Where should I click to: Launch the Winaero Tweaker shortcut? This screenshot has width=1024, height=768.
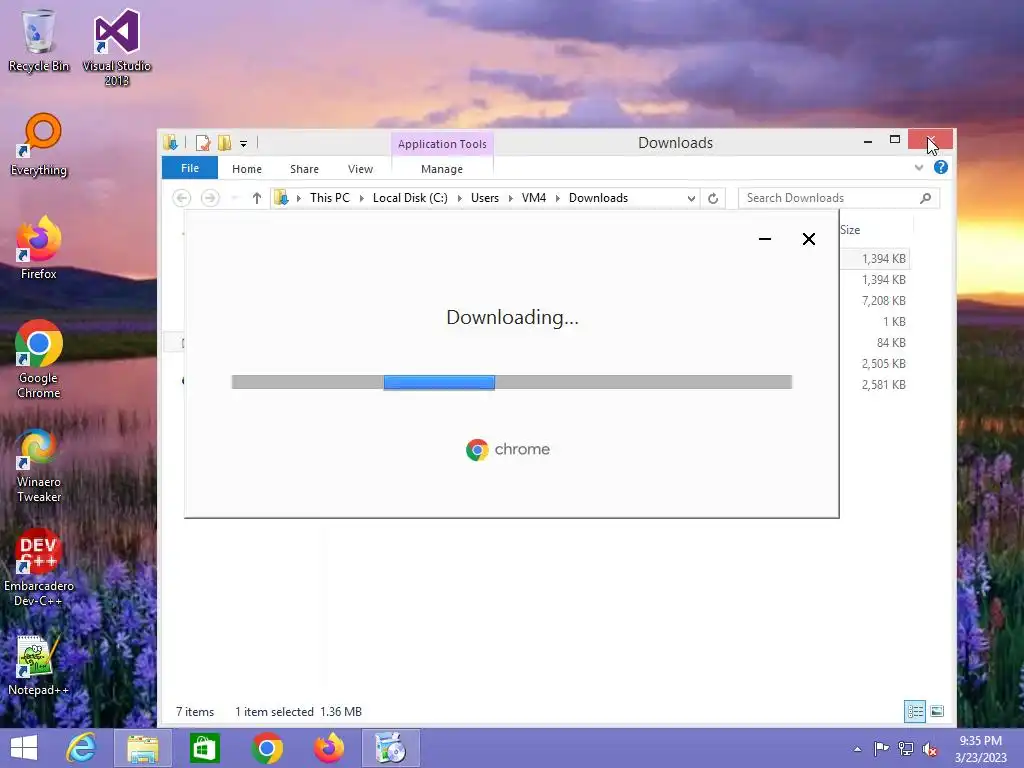pos(39,465)
